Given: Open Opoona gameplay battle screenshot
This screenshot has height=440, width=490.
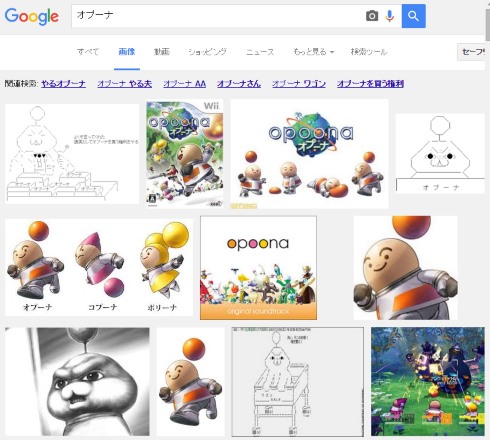Looking at the screenshot, I should tap(428, 382).
